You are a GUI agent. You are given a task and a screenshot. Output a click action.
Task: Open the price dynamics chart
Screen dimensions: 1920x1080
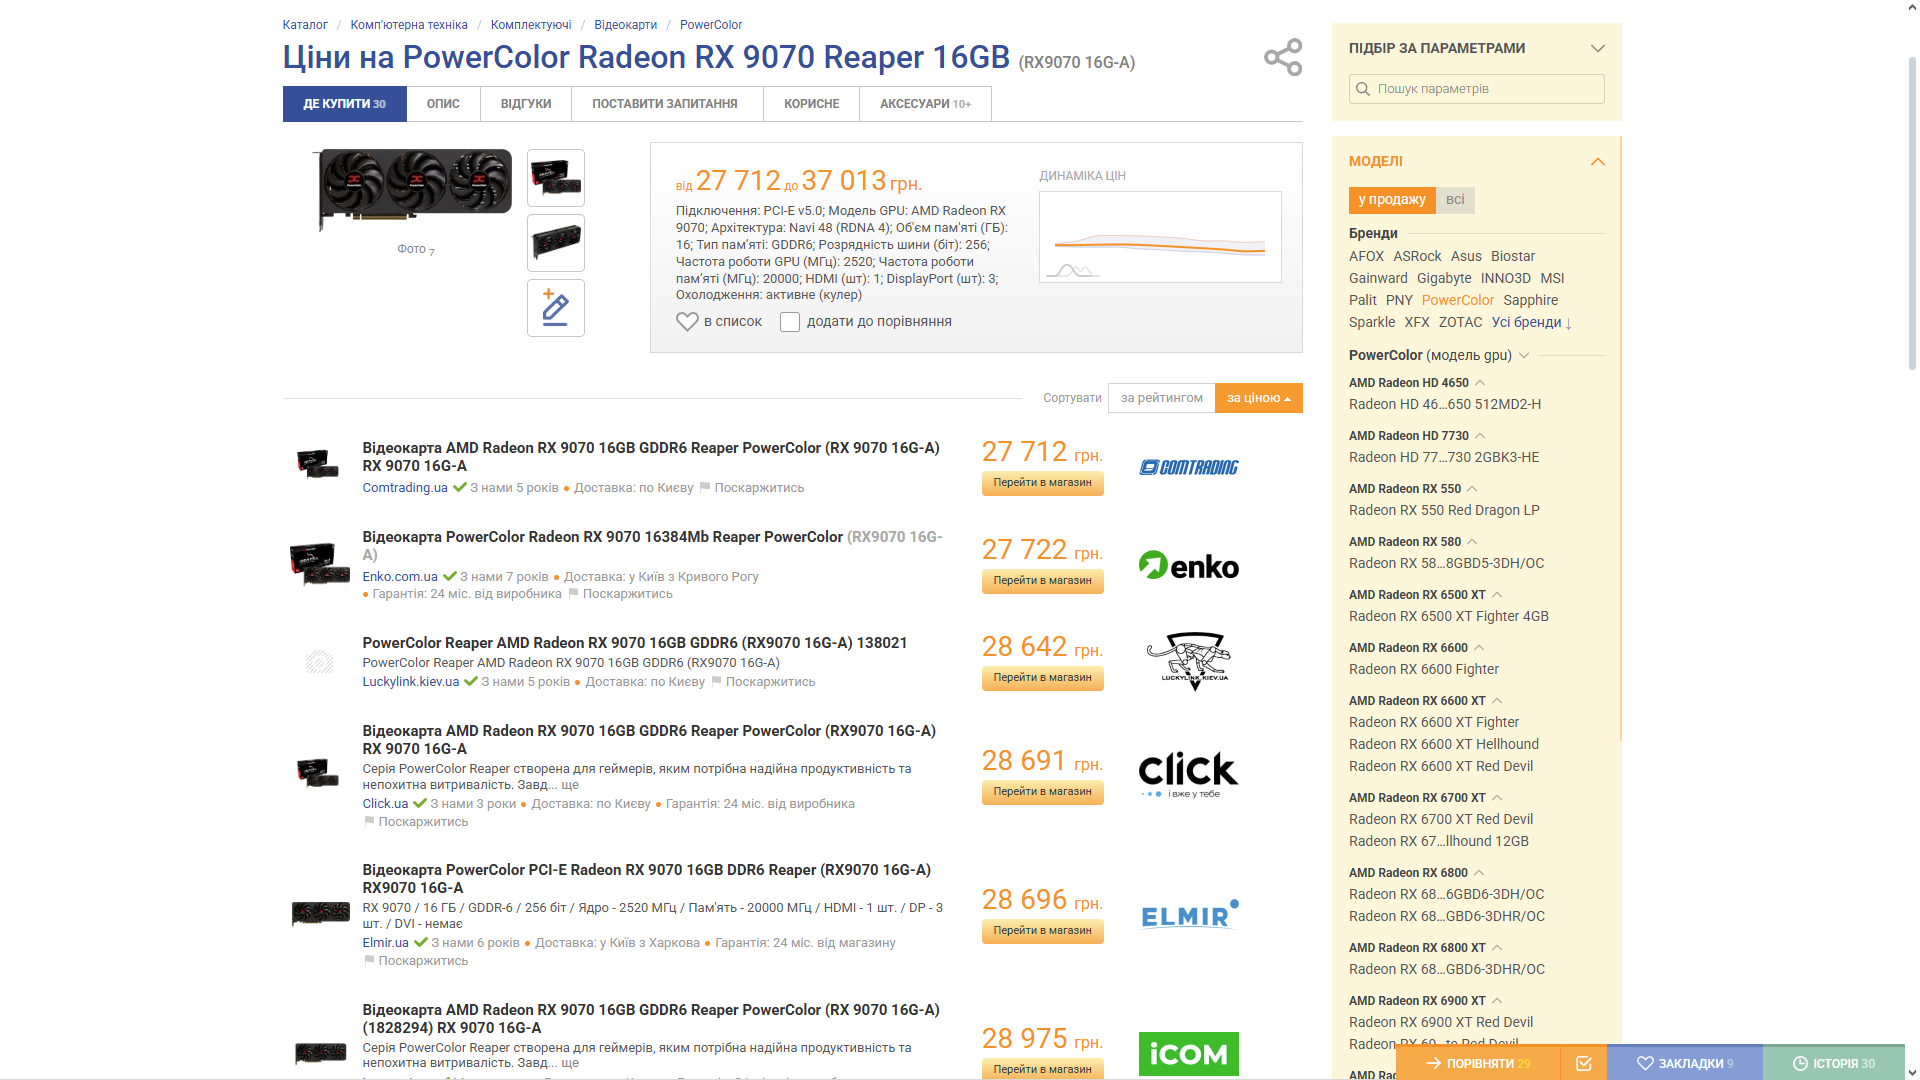coord(1160,237)
